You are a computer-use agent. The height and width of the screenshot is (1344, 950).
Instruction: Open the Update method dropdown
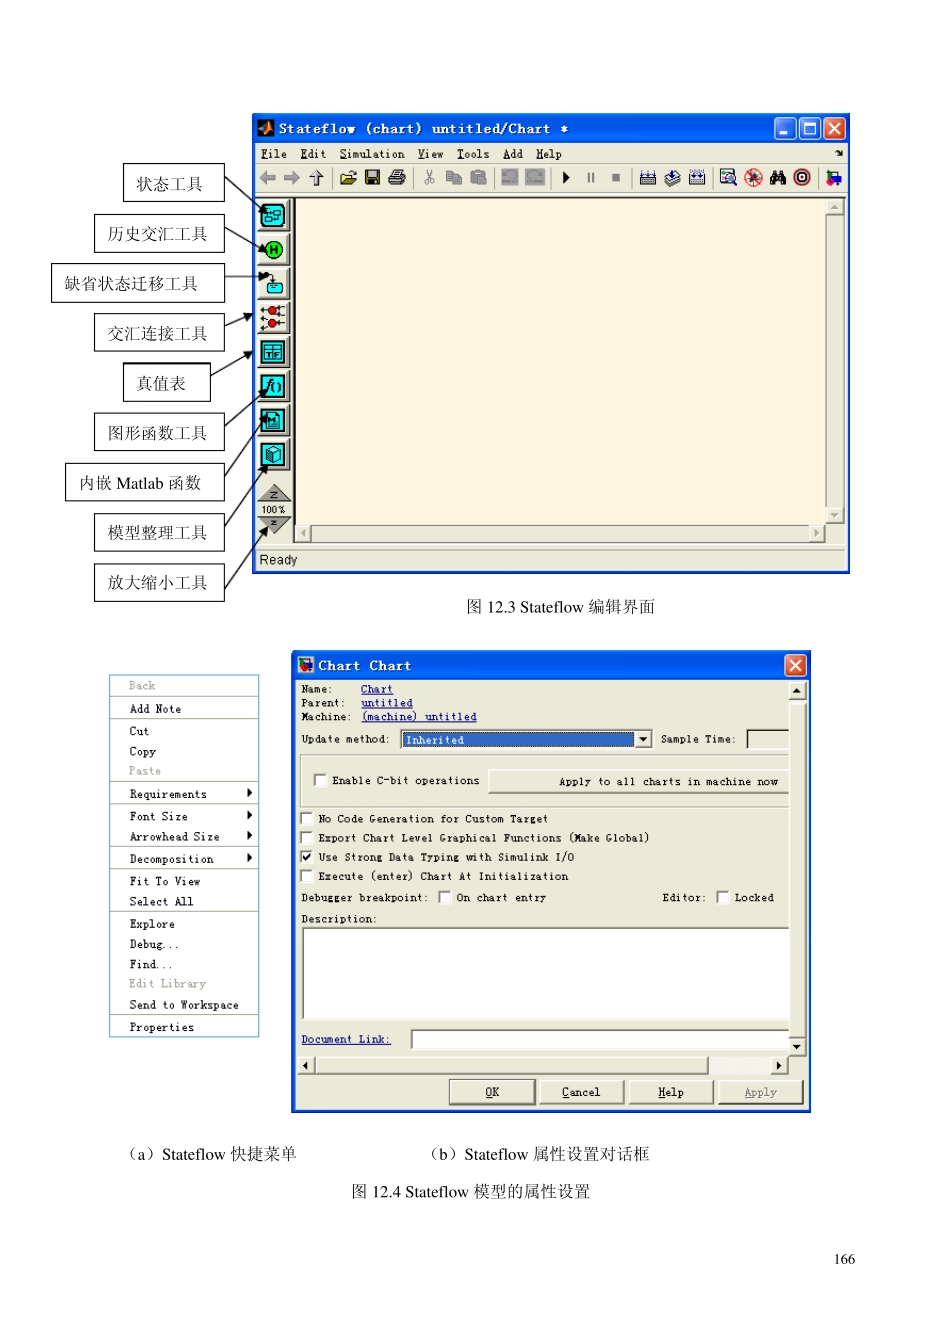coord(644,739)
